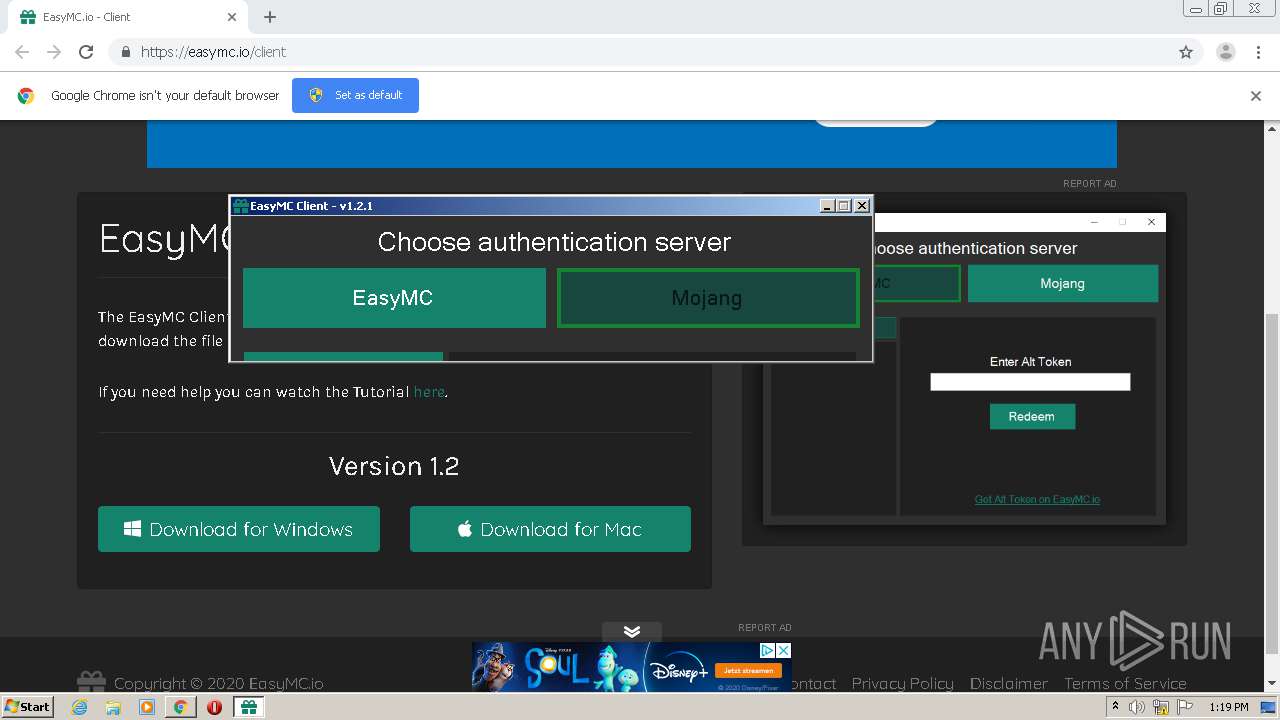Open Chrome profile avatar
Viewport: 1280px width, 720px height.
(1226, 52)
